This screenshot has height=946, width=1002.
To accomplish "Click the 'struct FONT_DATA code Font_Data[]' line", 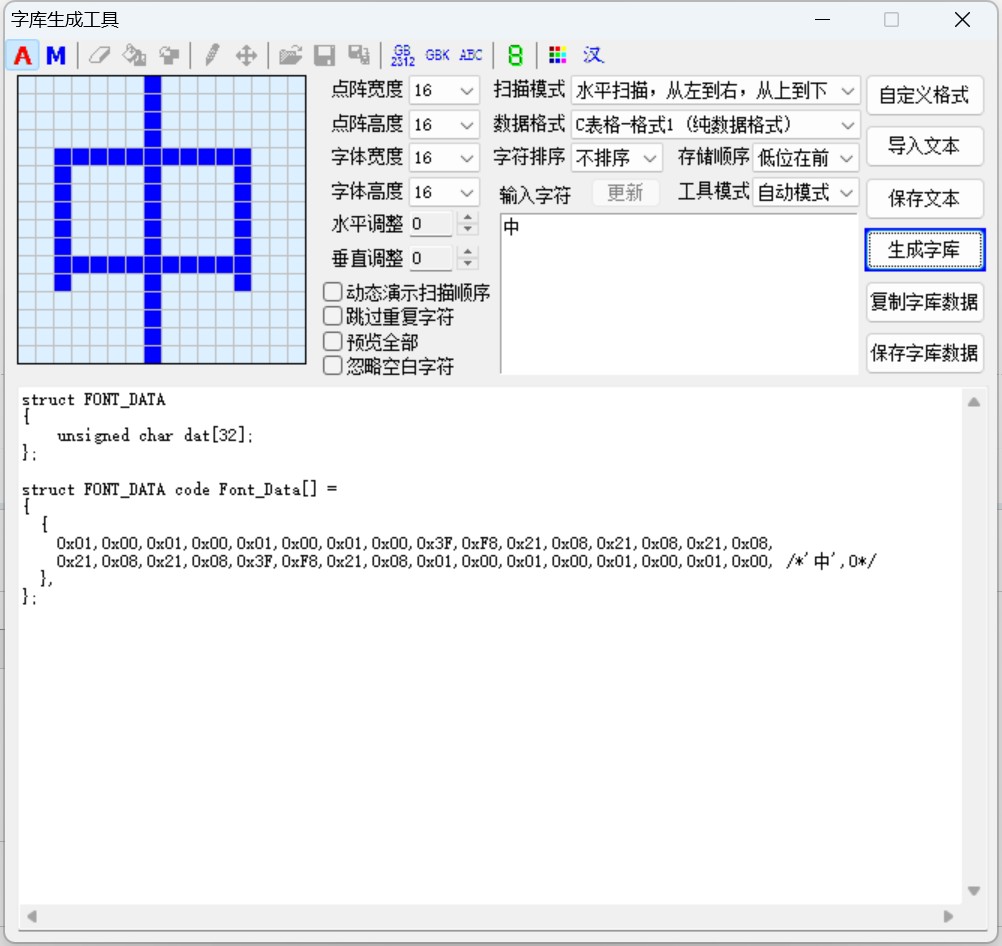I will [180, 490].
